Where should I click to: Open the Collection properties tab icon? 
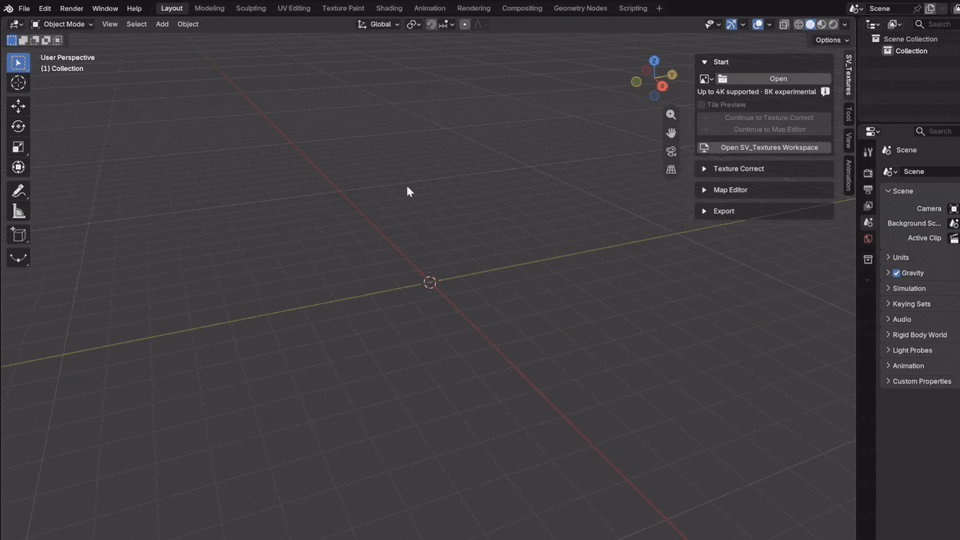click(868, 260)
